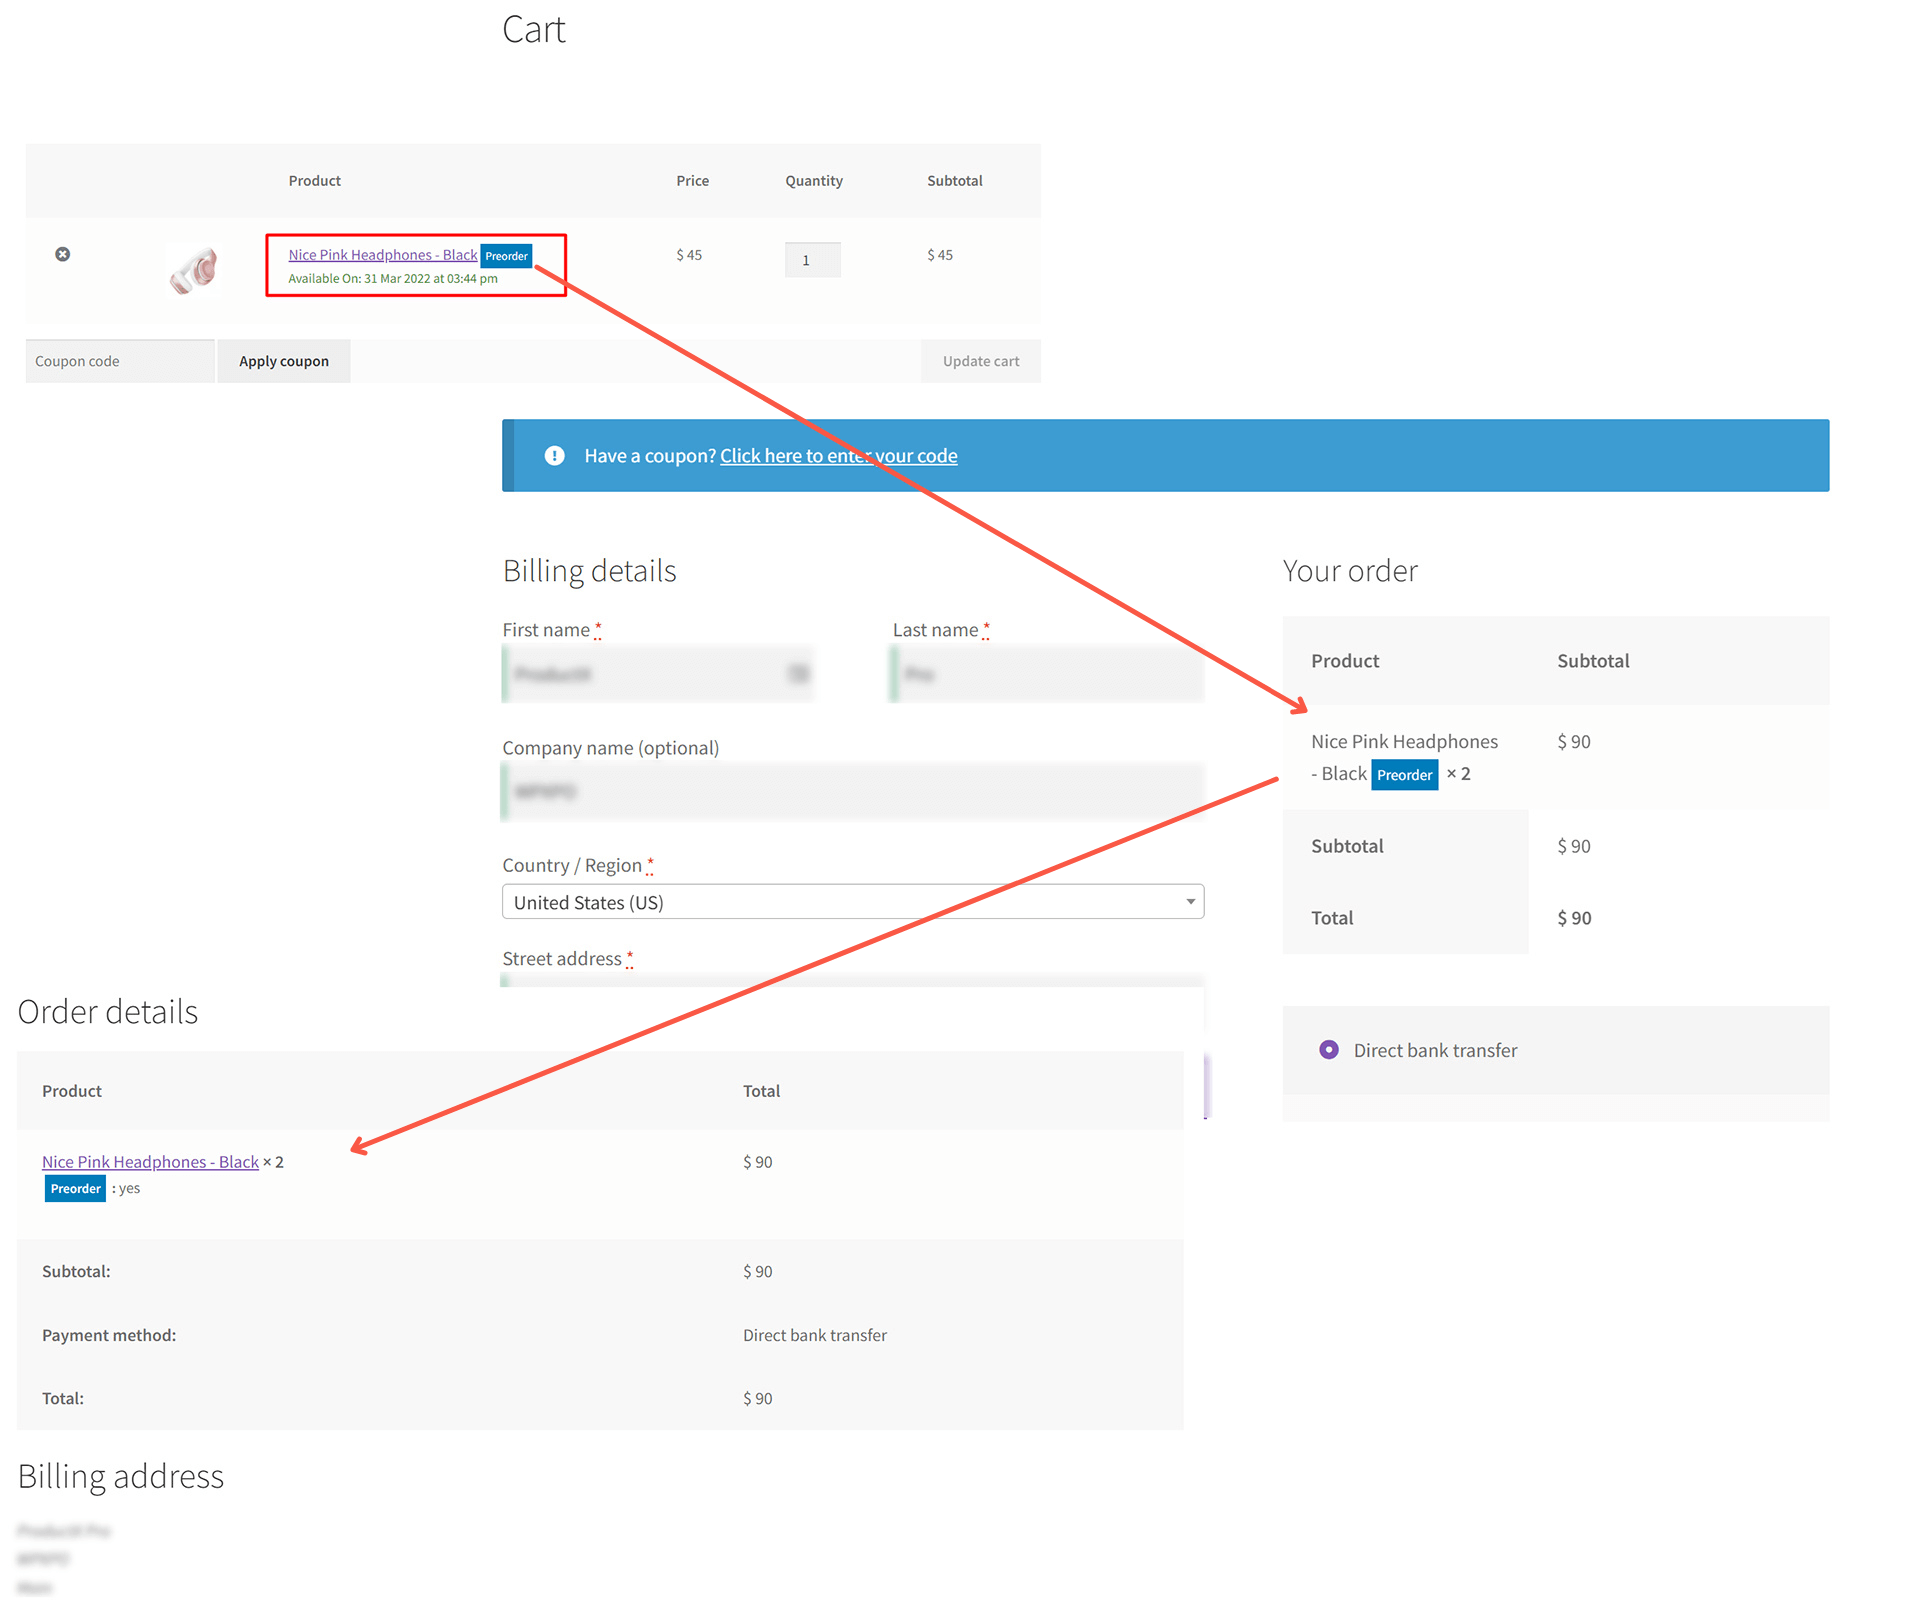
Task: Click the headphones product thumbnail
Action: (x=194, y=268)
